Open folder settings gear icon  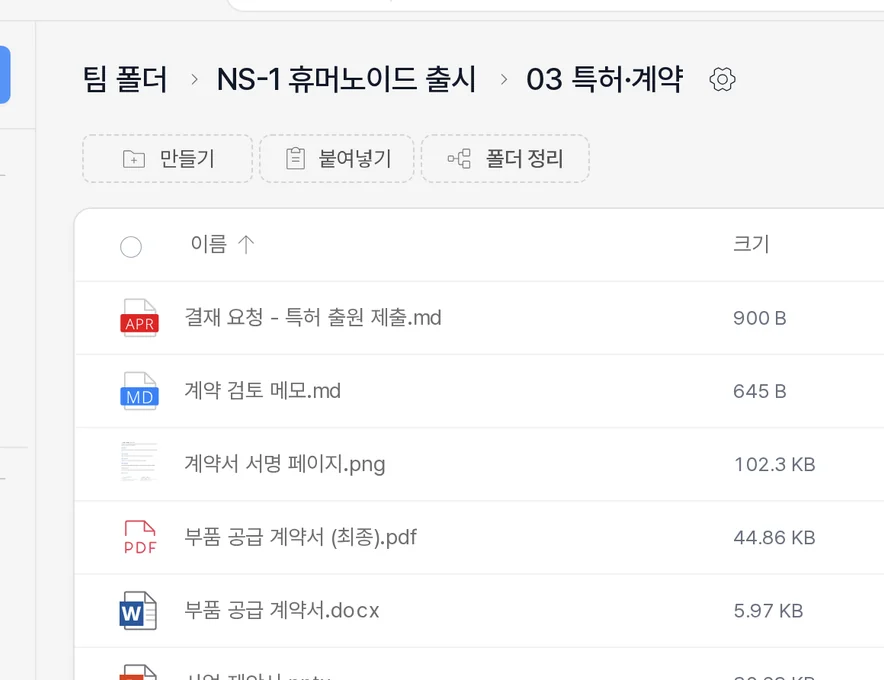[x=722, y=80]
